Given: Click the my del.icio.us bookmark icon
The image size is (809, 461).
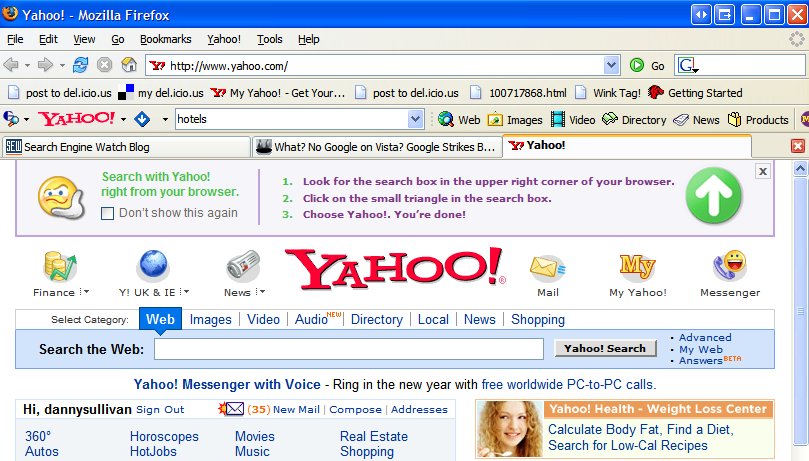Looking at the screenshot, I should [x=126, y=93].
